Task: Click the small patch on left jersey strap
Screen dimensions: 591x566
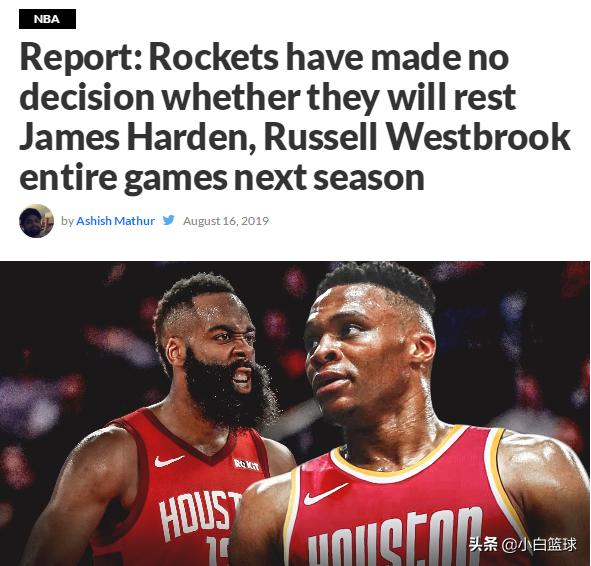Action: [x=247, y=465]
